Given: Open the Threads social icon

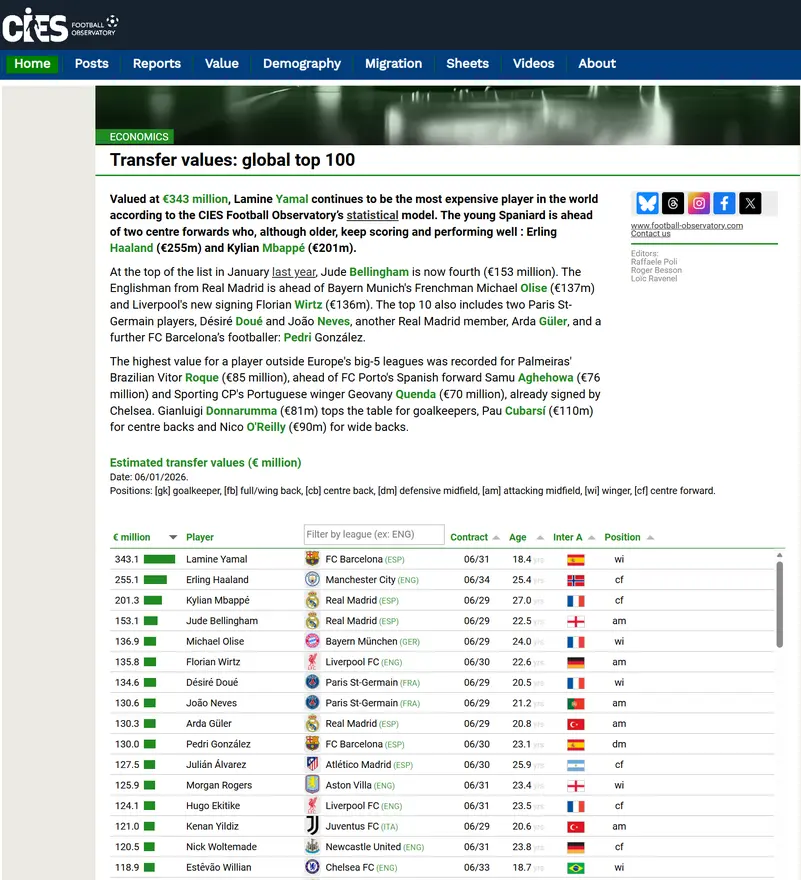Looking at the screenshot, I should [x=673, y=203].
